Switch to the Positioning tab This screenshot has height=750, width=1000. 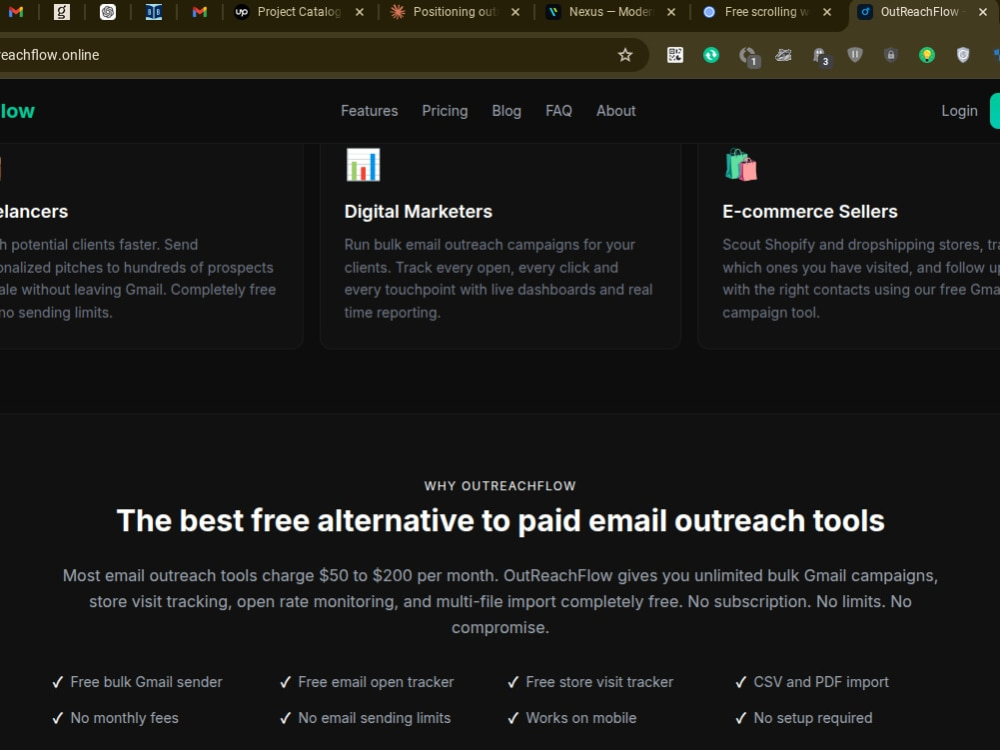point(453,11)
